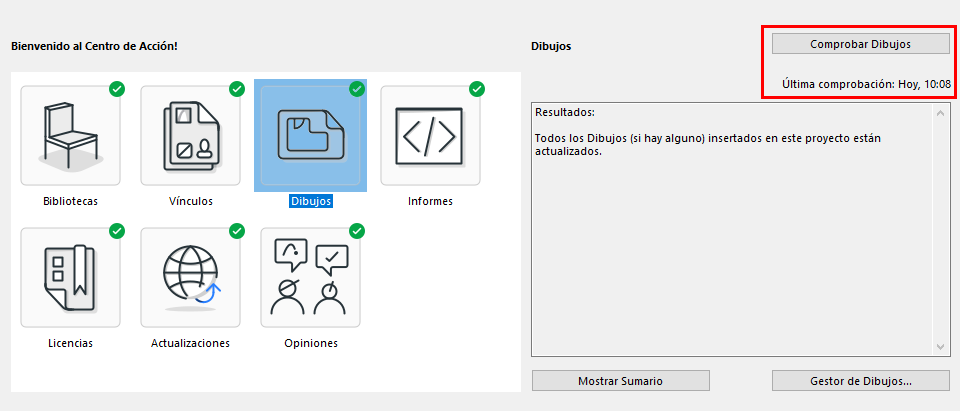Open the Actualizaciones globe icon

[x=190, y=277]
